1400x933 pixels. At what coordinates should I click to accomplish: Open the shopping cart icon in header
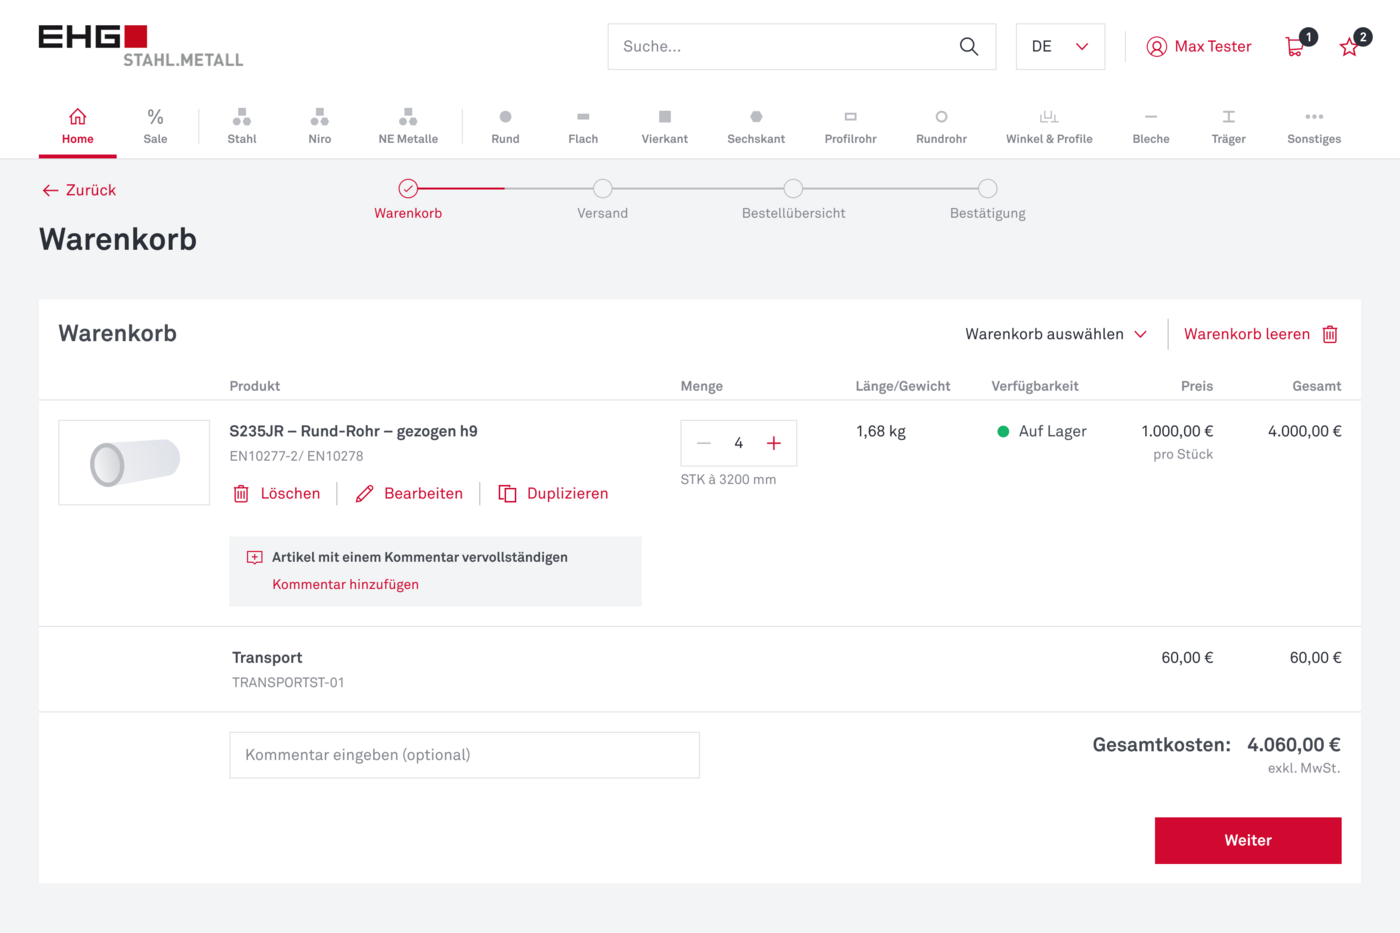tap(1295, 47)
